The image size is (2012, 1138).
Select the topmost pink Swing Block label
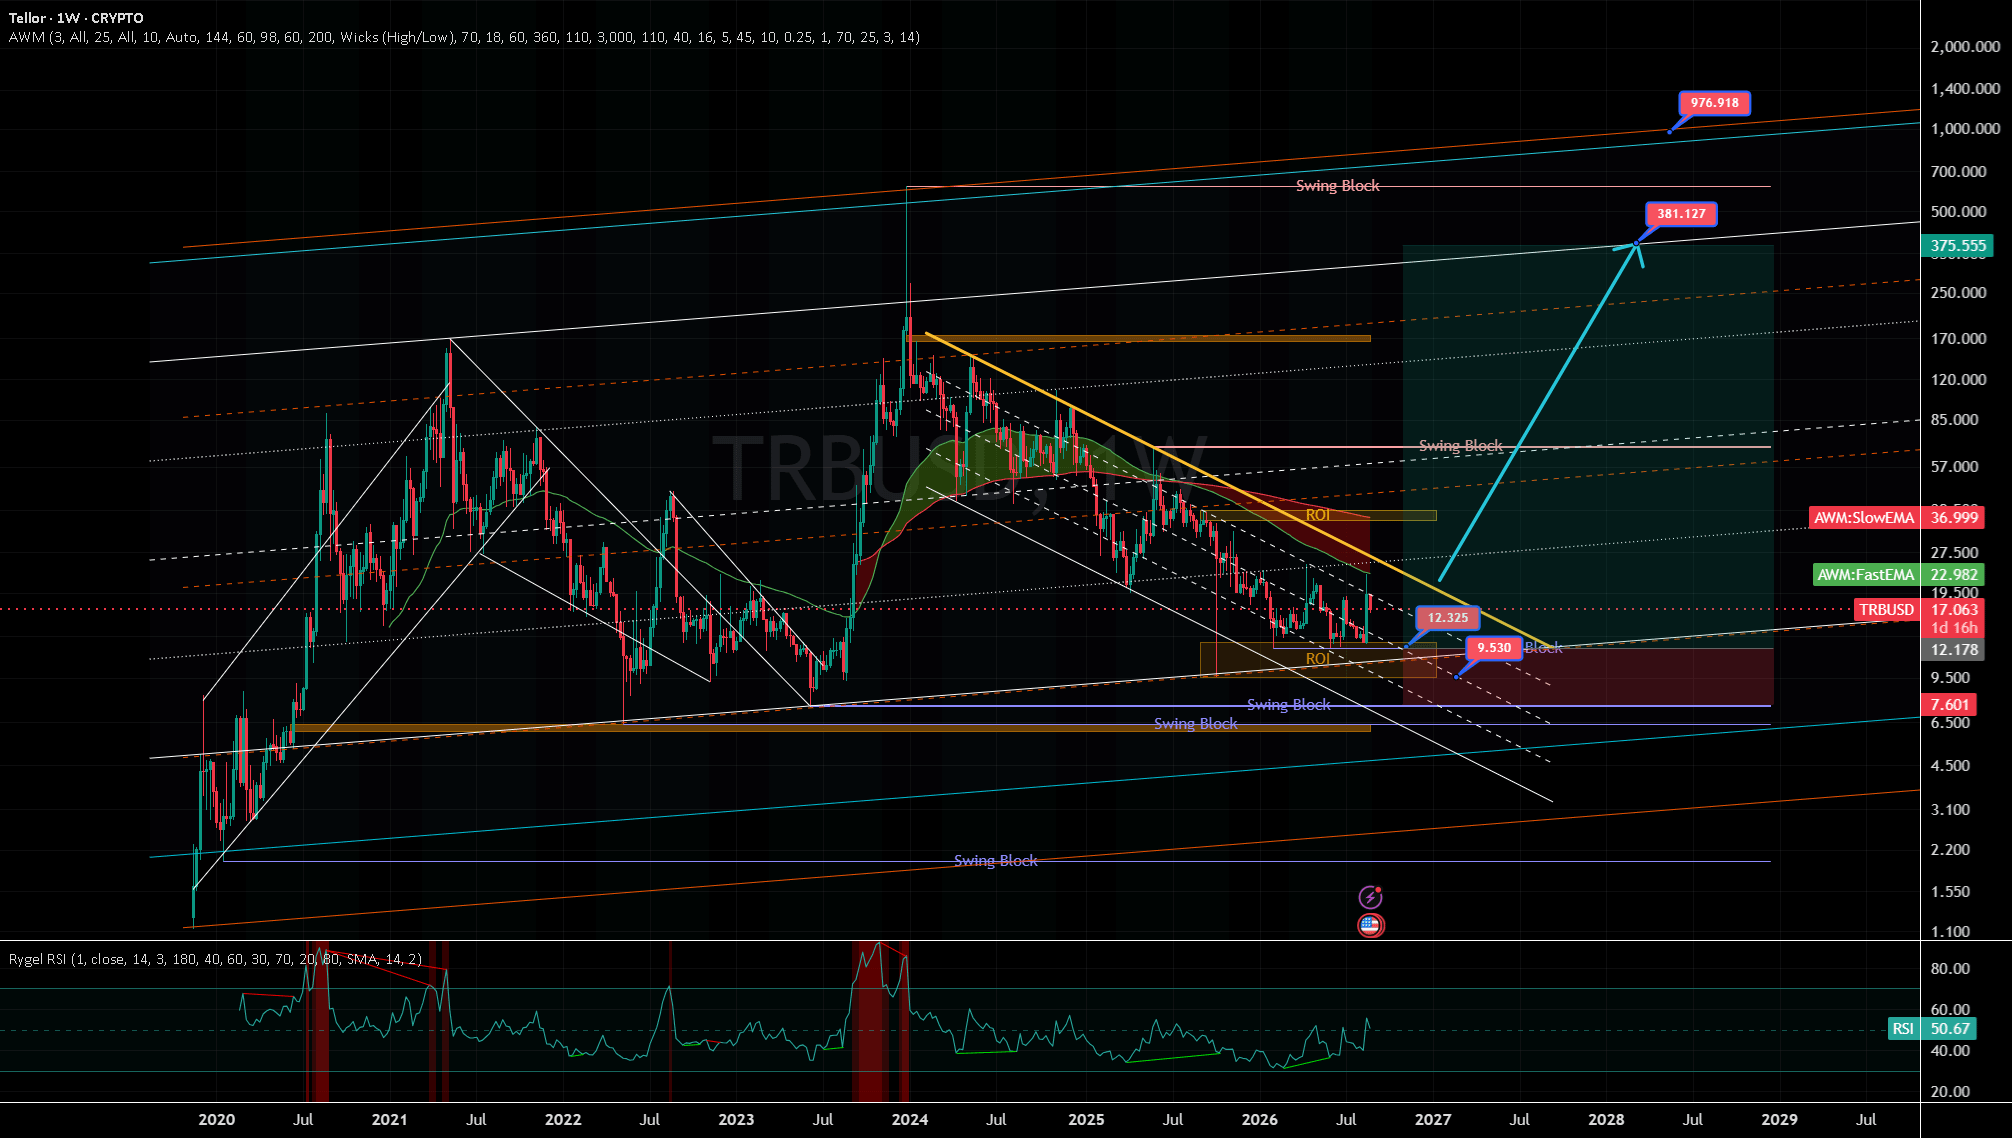(x=1337, y=186)
